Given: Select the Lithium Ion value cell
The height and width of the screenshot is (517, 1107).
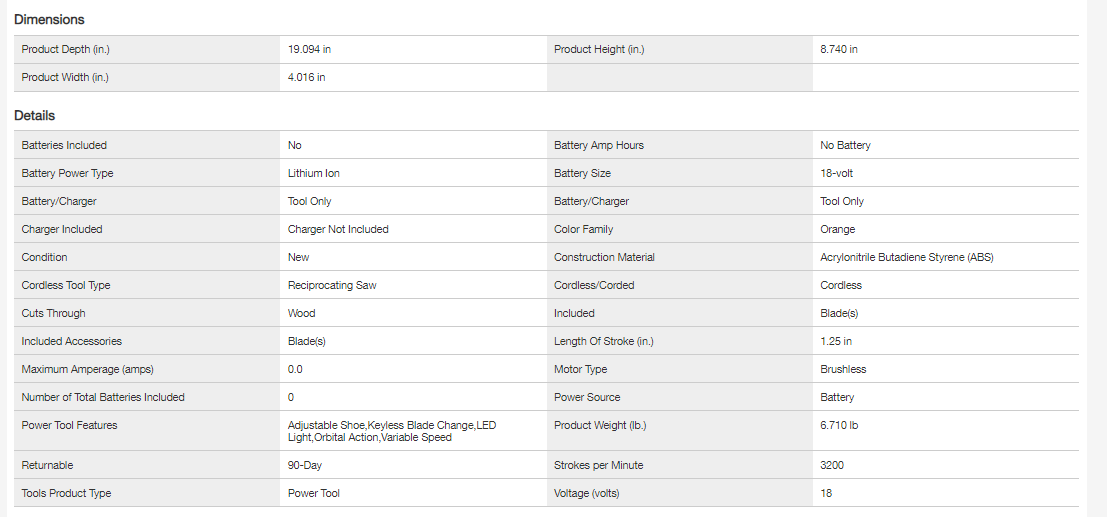Looking at the screenshot, I should point(313,173).
